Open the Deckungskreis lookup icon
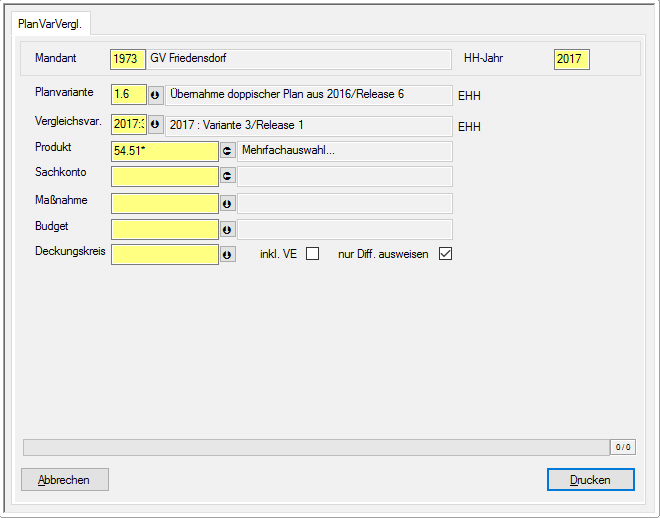Viewport: 660px width, 518px height. click(x=228, y=255)
